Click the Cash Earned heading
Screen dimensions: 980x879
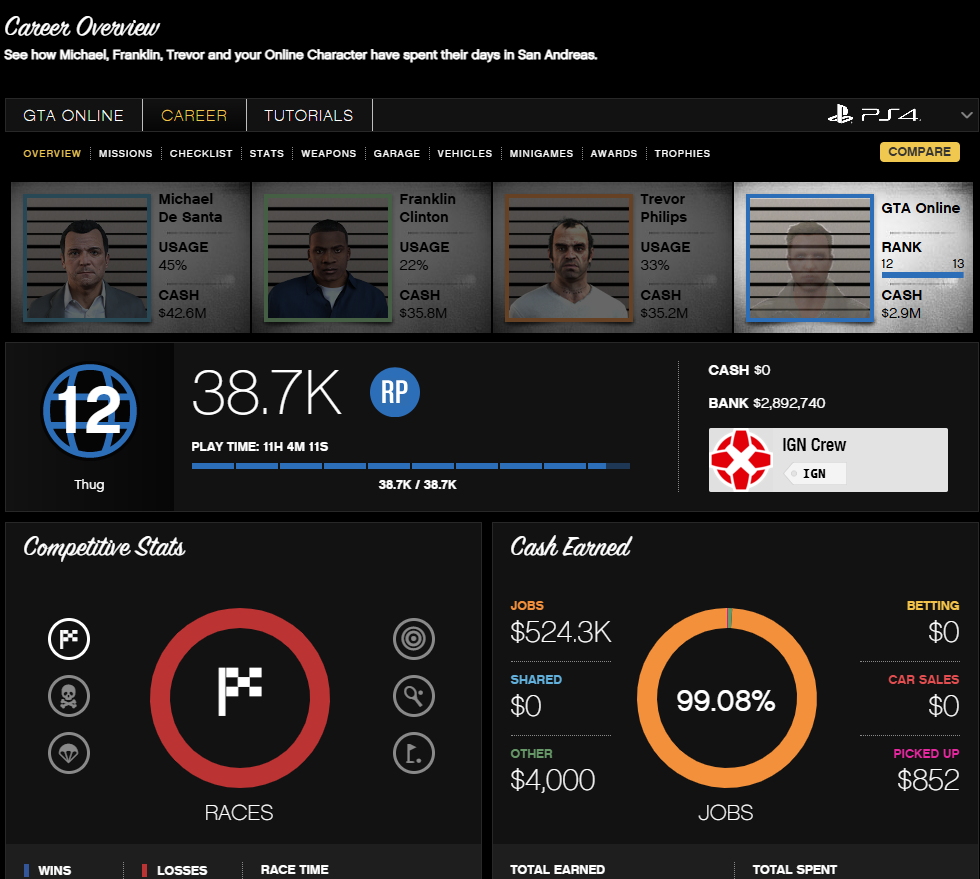tap(571, 547)
